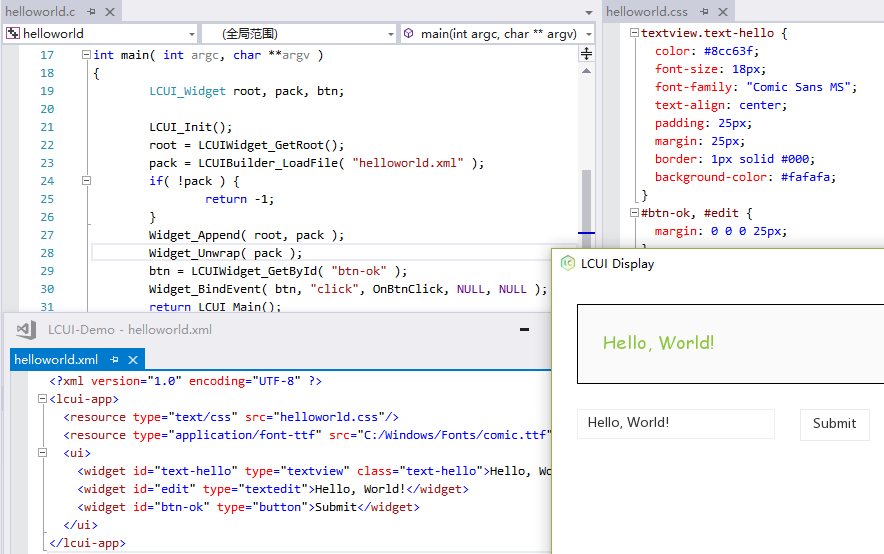The height and width of the screenshot is (554, 884).
Task: Click the Widget_Append call on line 27
Action: click(x=246, y=235)
